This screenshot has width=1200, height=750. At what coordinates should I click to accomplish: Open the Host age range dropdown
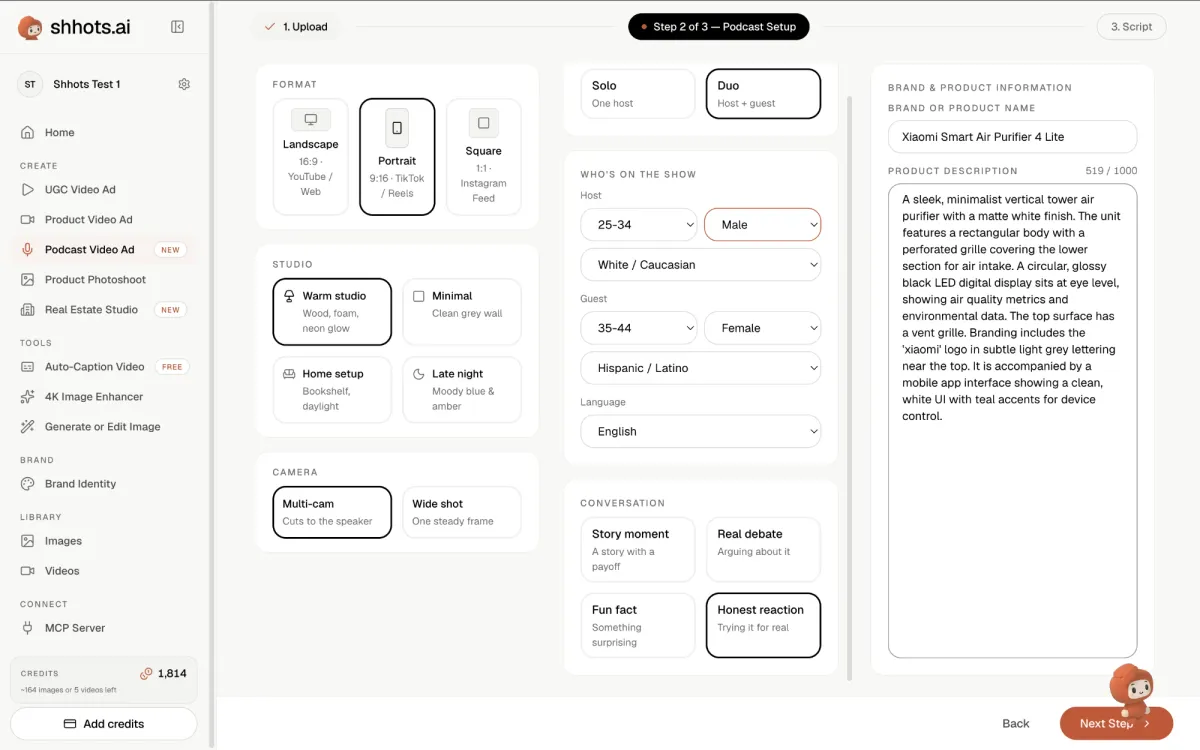pos(639,225)
